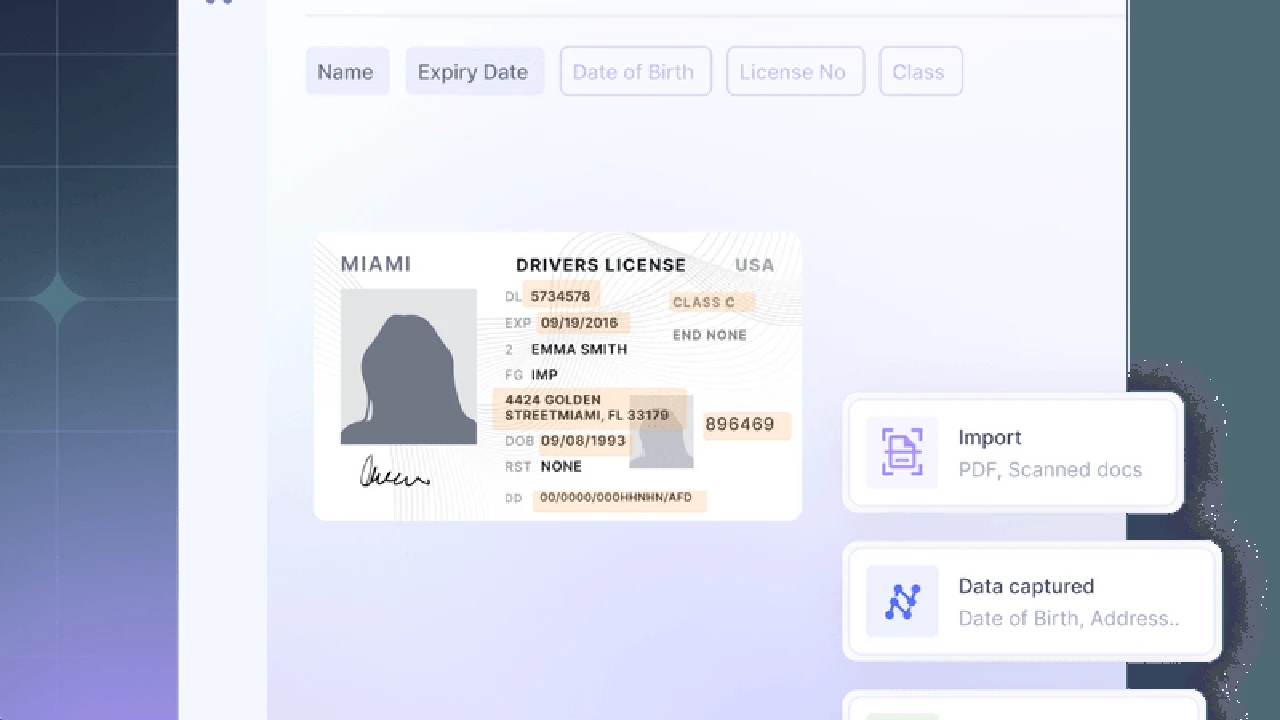Viewport: 1280px width, 720px height.
Task: Click the small ghost photo on the license
Action: [661, 432]
